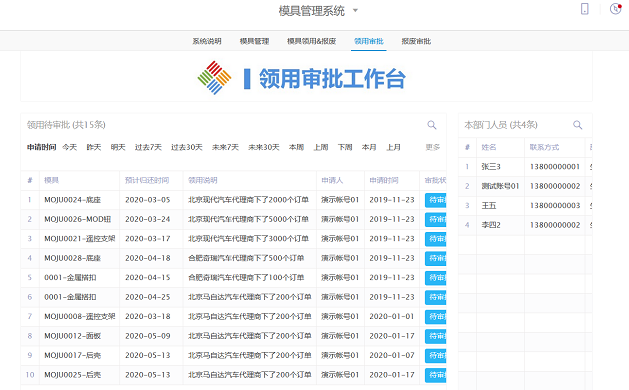The width and height of the screenshot is (629, 390).
Task: Click 待审批 button in row 2020-04-15
Action: pyautogui.click(x=436, y=278)
